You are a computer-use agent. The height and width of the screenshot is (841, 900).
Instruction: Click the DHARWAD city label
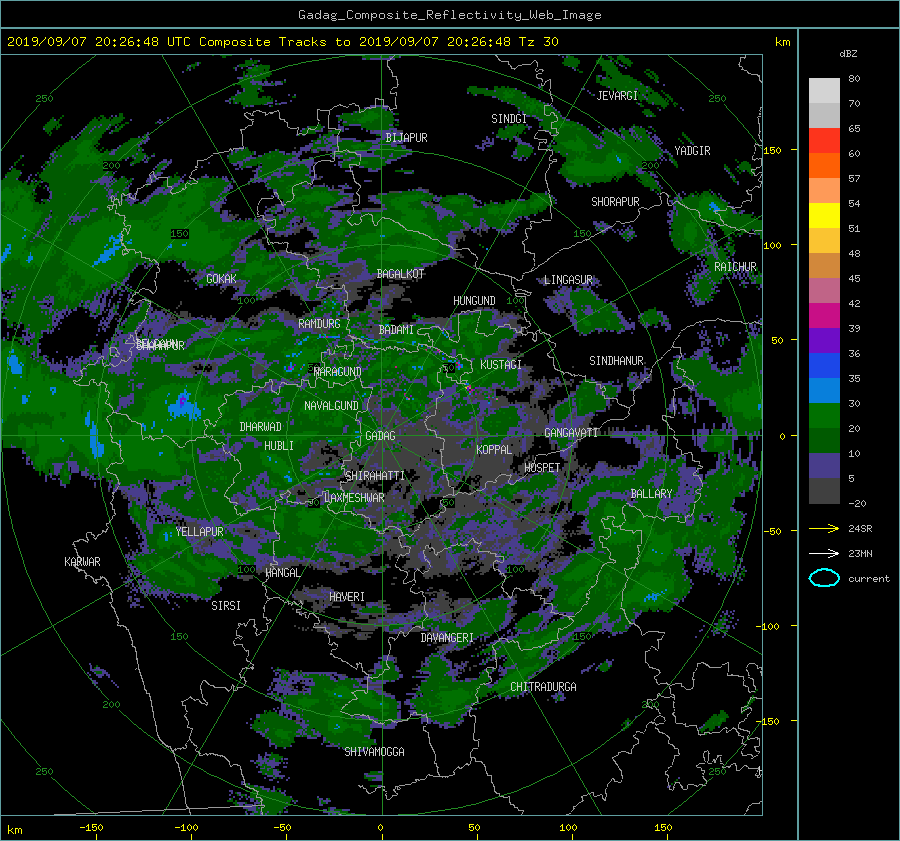pyautogui.click(x=260, y=427)
